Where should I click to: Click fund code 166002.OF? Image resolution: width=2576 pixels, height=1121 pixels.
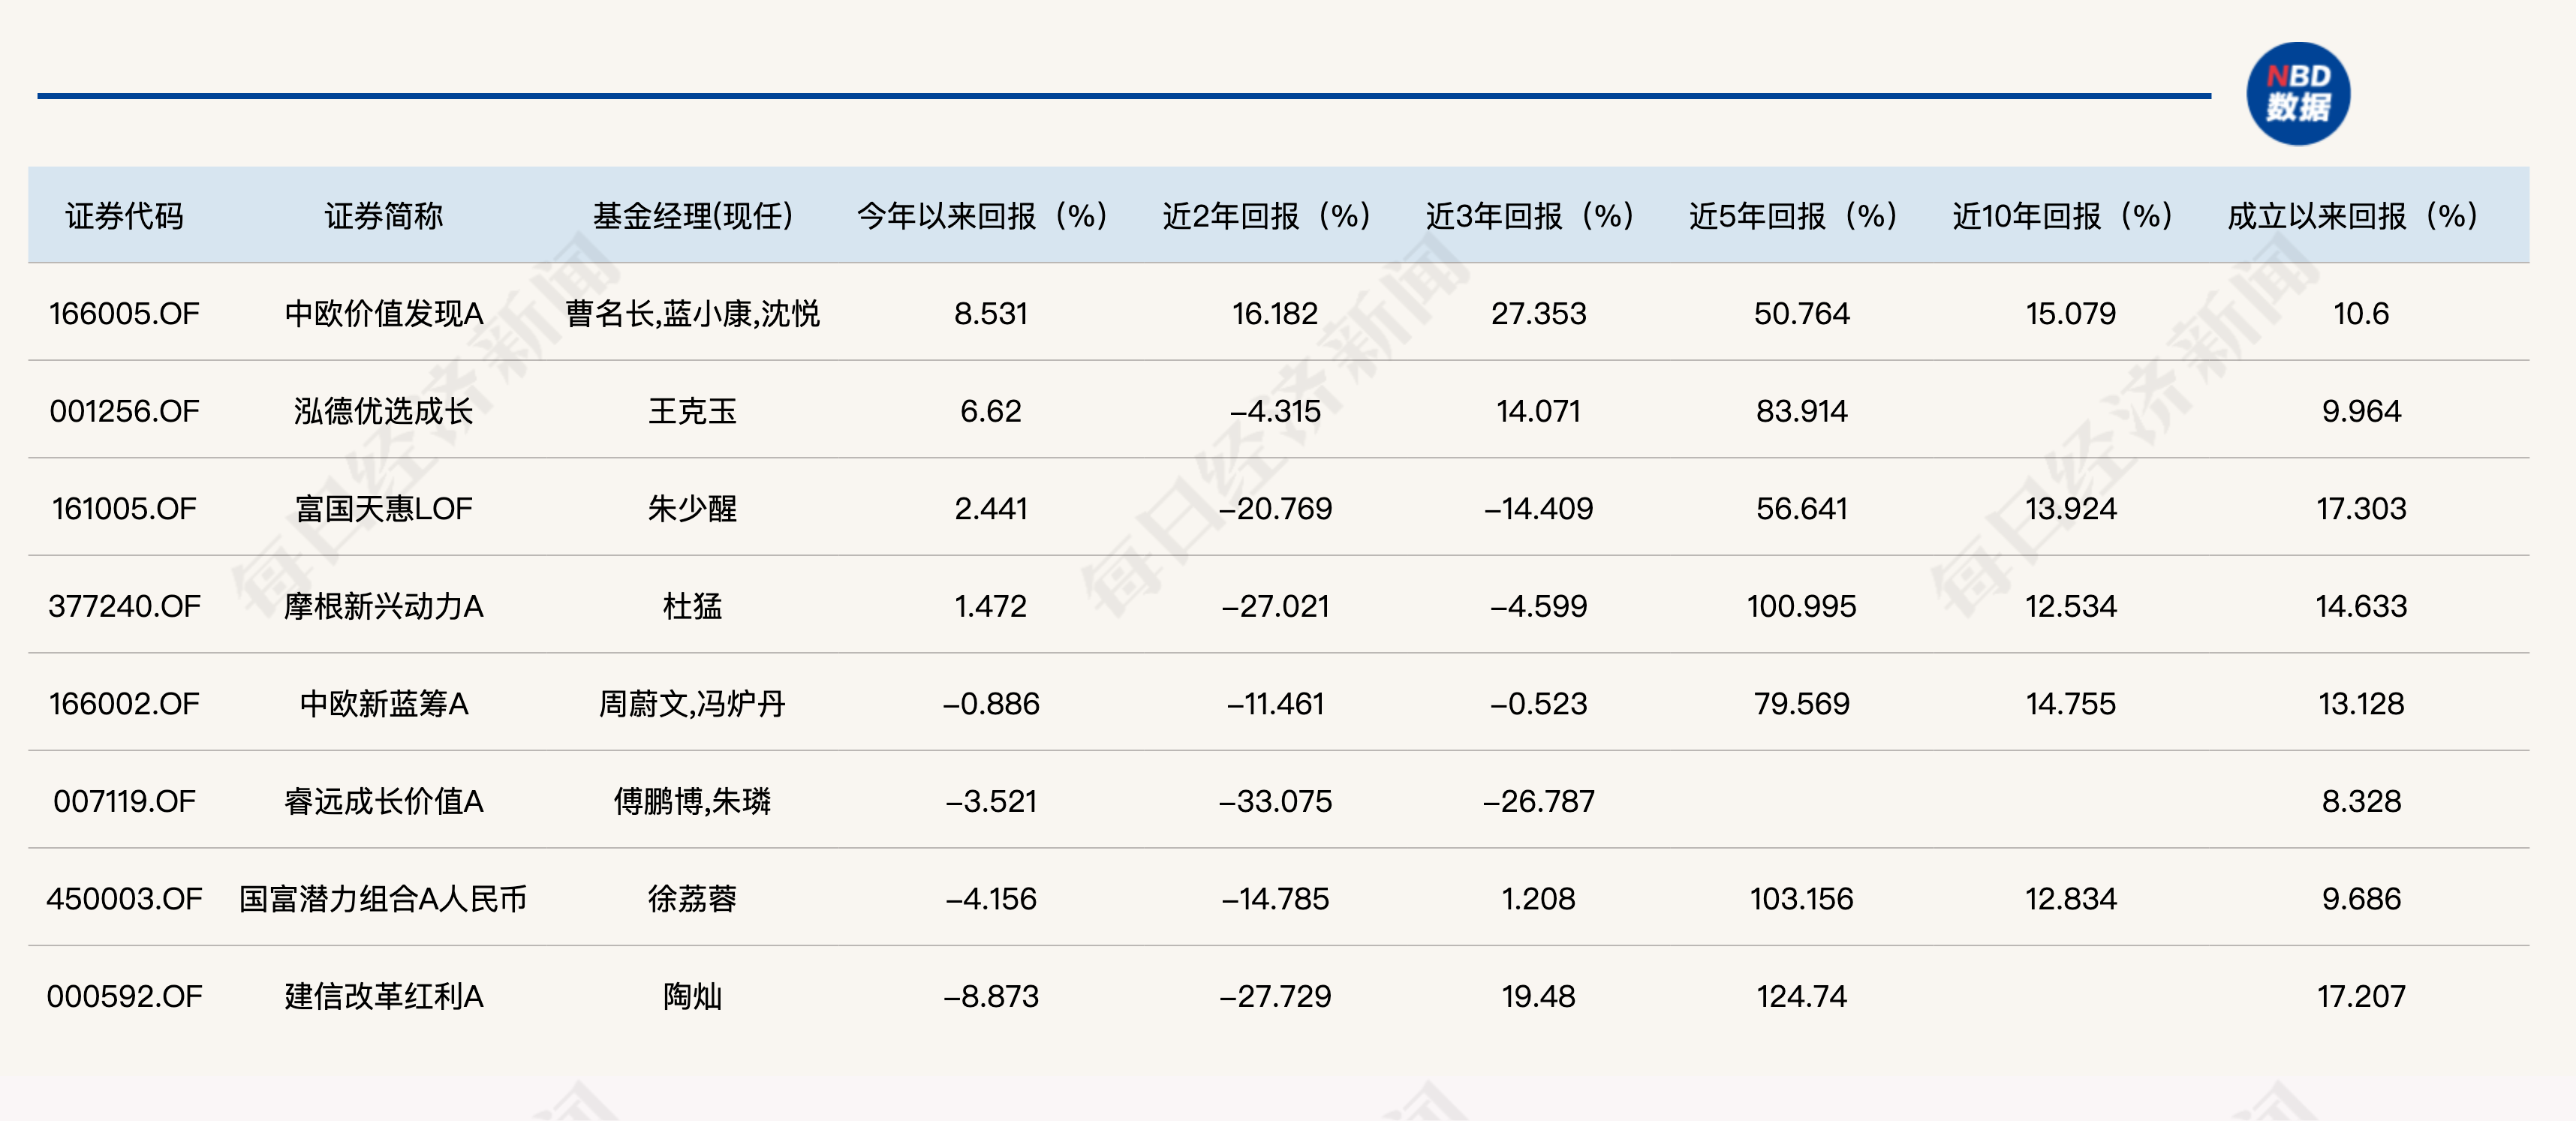point(124,704)
